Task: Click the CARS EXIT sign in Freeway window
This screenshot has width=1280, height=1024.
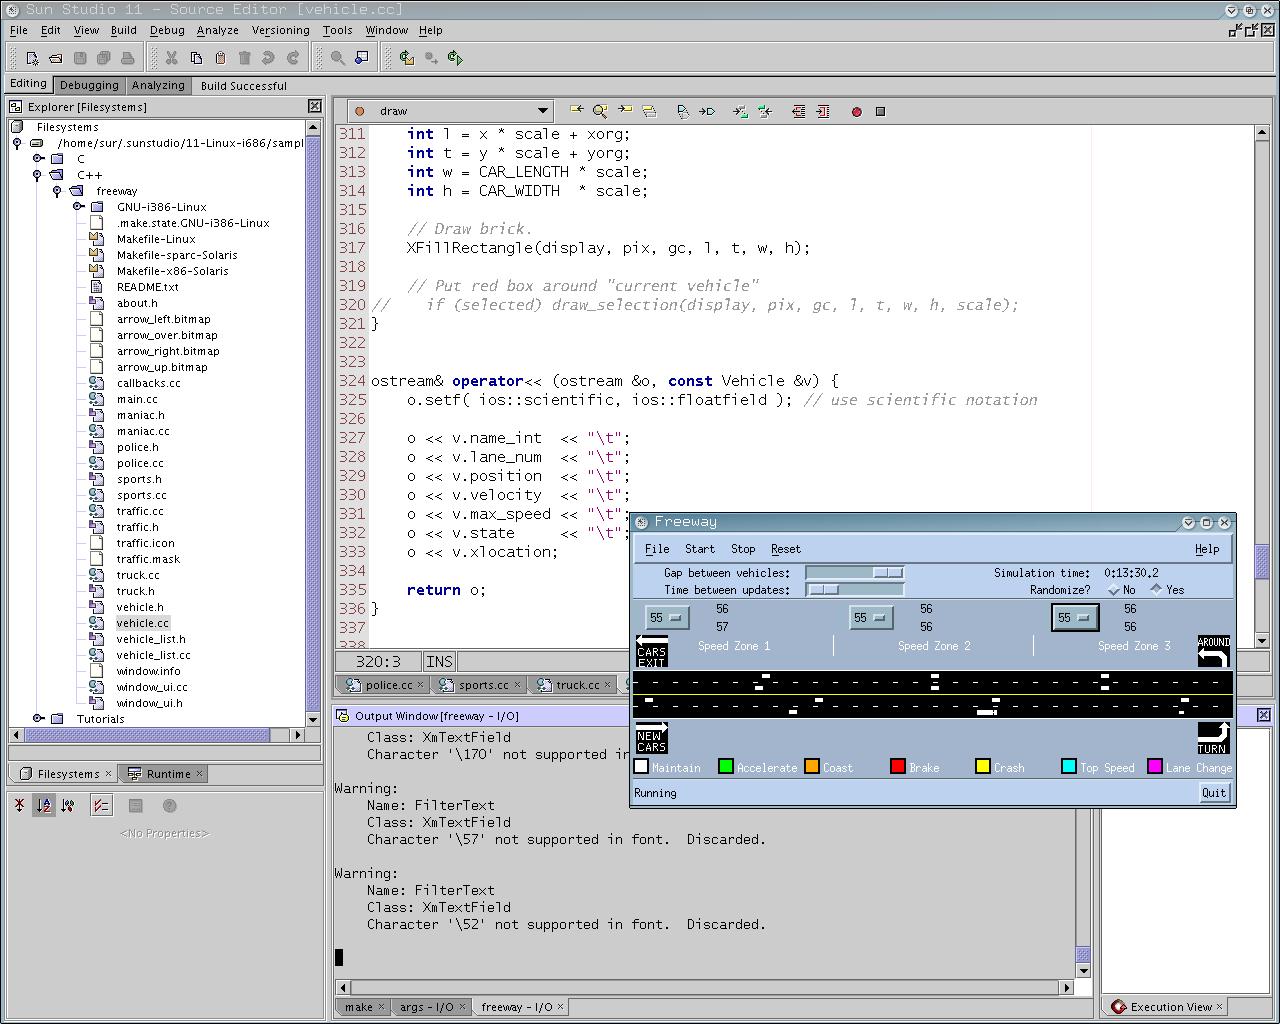Action: coord(652,652)
